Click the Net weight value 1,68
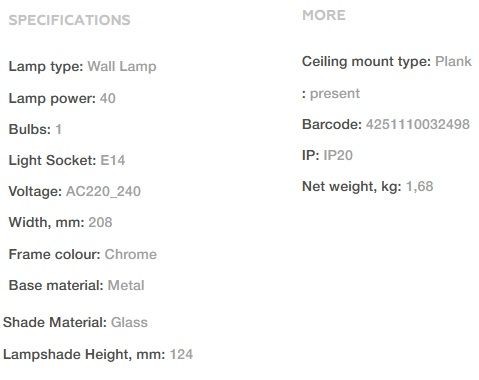Viewport: 479px width, 380px height. pyautogui.click(x=420, y=186)
